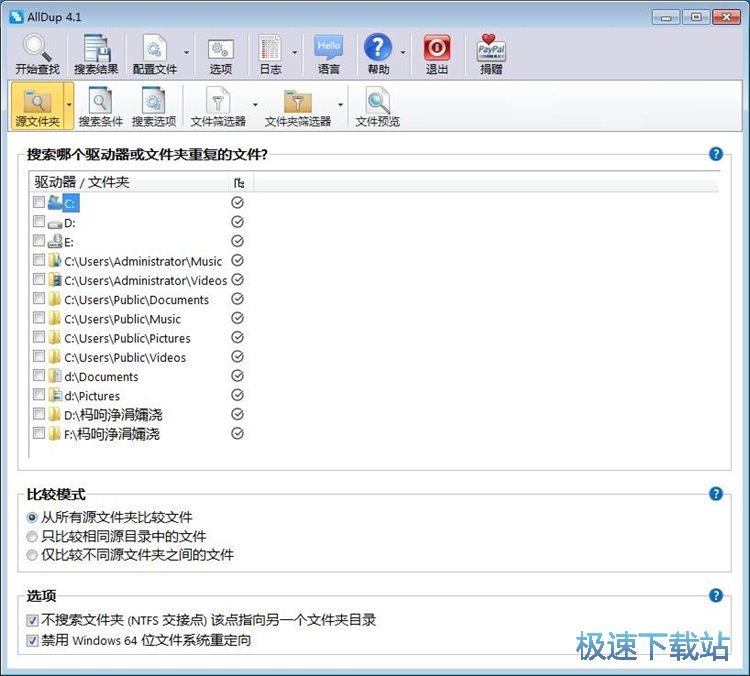The height and width of the screenshot is (676, 750).
Task: Check checkbox for D:\ garbled-name folder row
Action: (39, 414)
